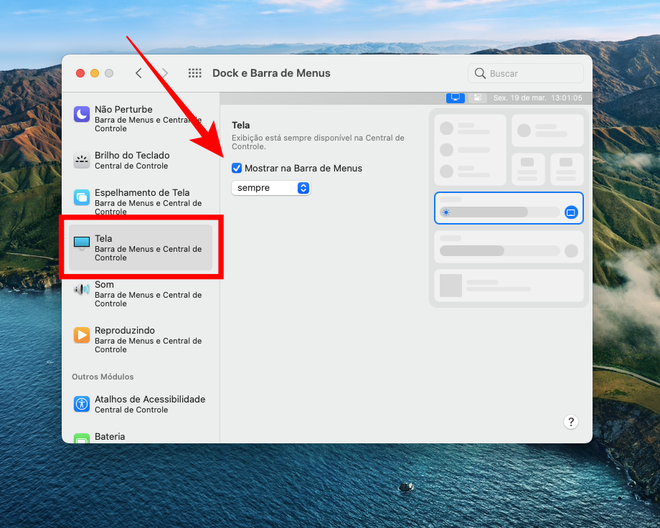Click the sound slider in Control Center preview
The width and height of the screenshot is (660, 528).
tap(500, 251)
